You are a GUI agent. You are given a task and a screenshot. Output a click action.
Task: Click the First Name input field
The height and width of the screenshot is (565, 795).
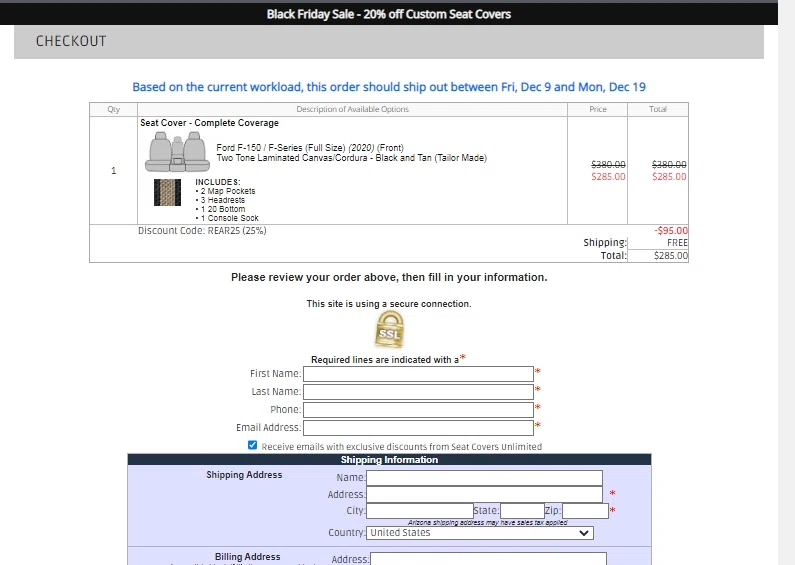click(x=418, y=374)
